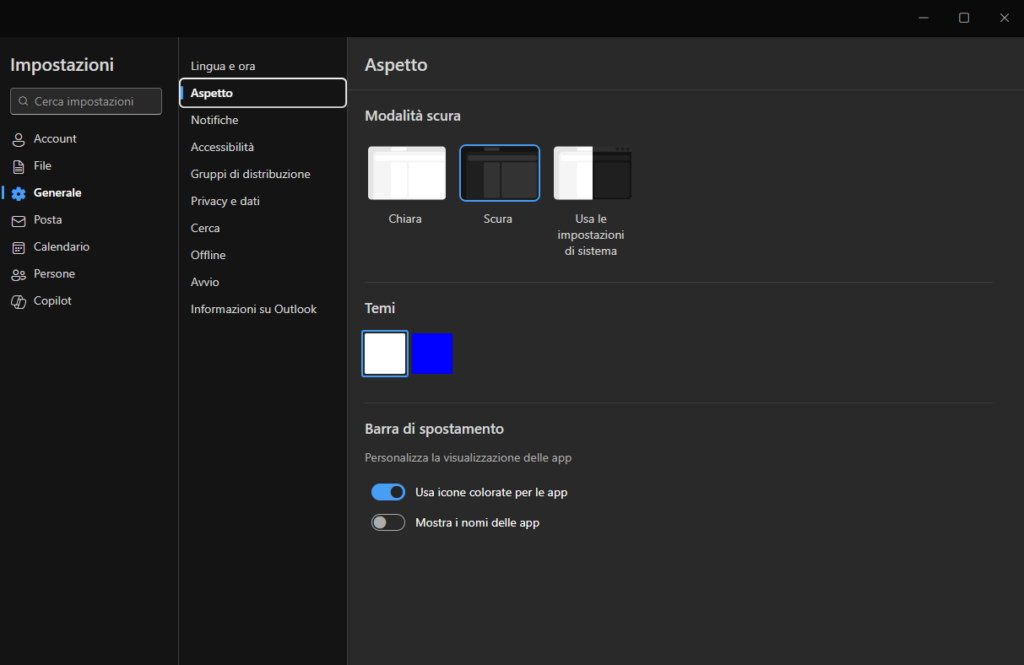Click the Copilot icon in sidebar
This screenshot has height=665, width=1024.
point(18,301)
